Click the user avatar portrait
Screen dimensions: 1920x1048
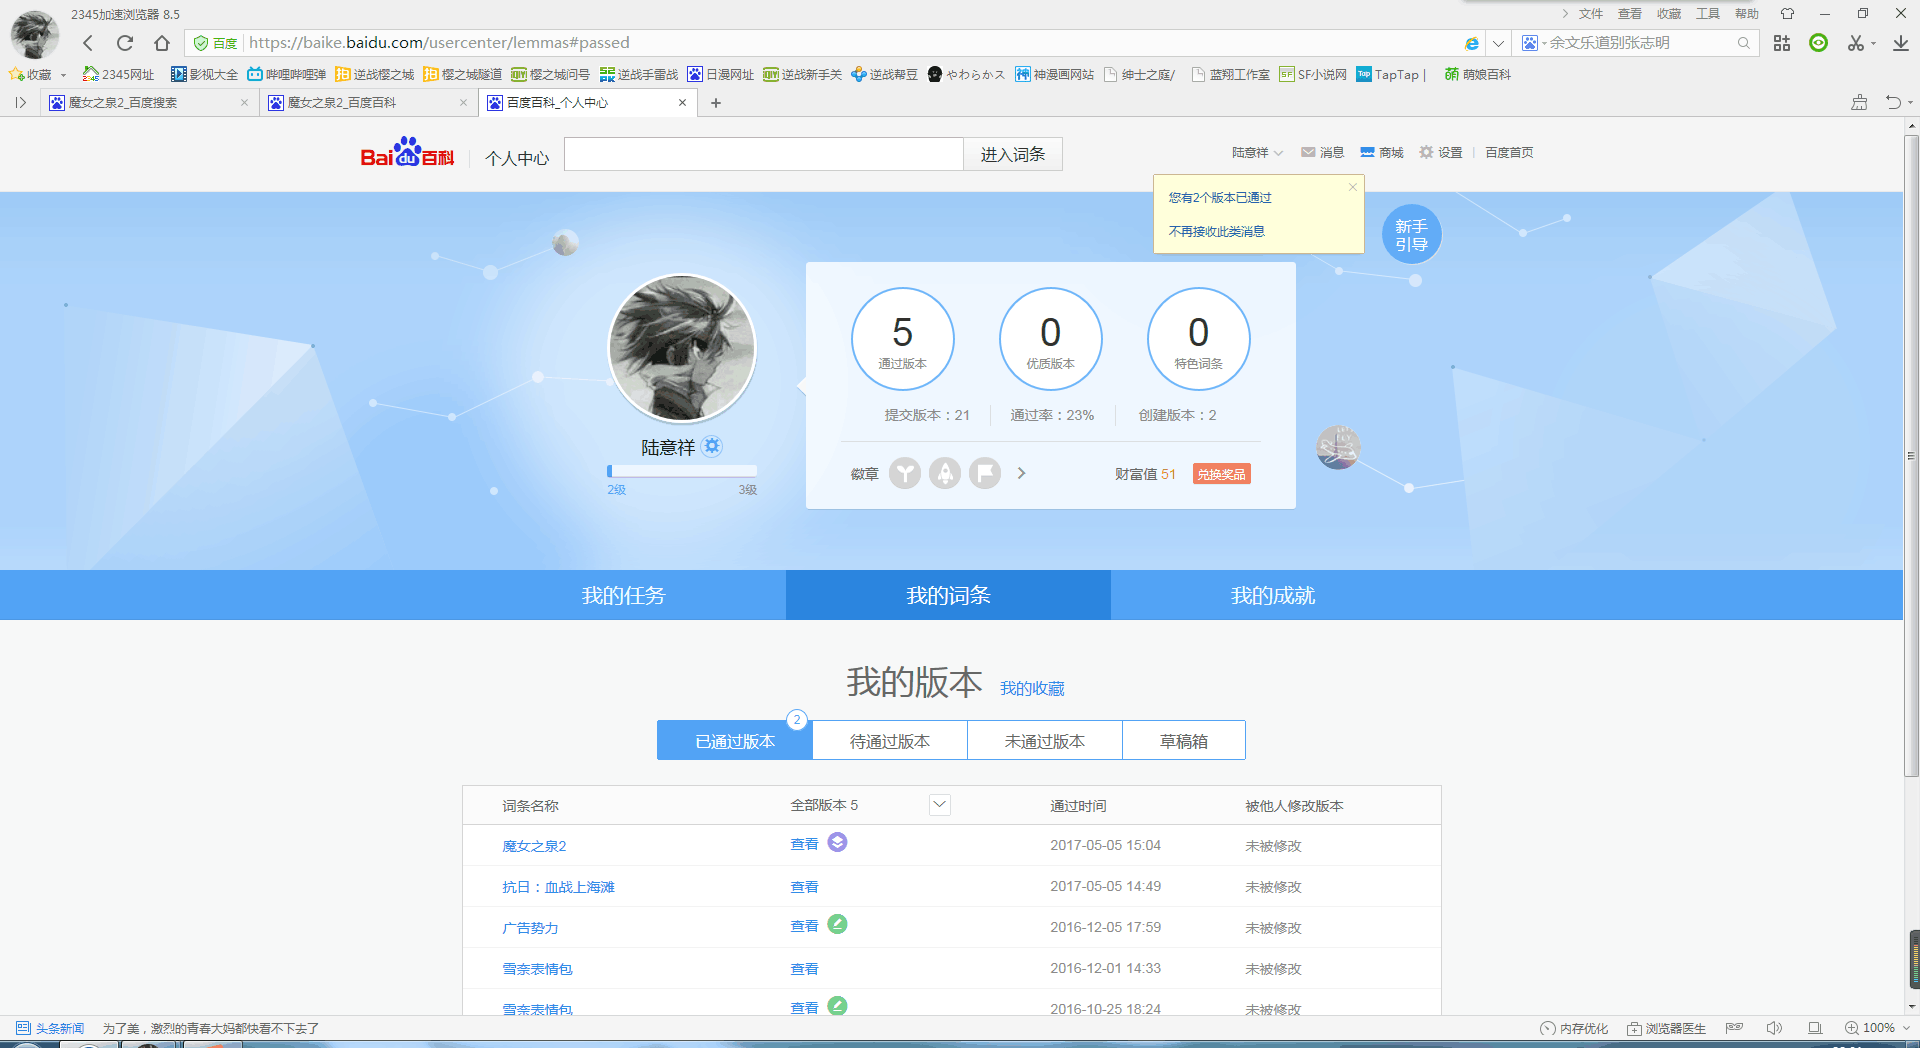[x=682, y=348]
